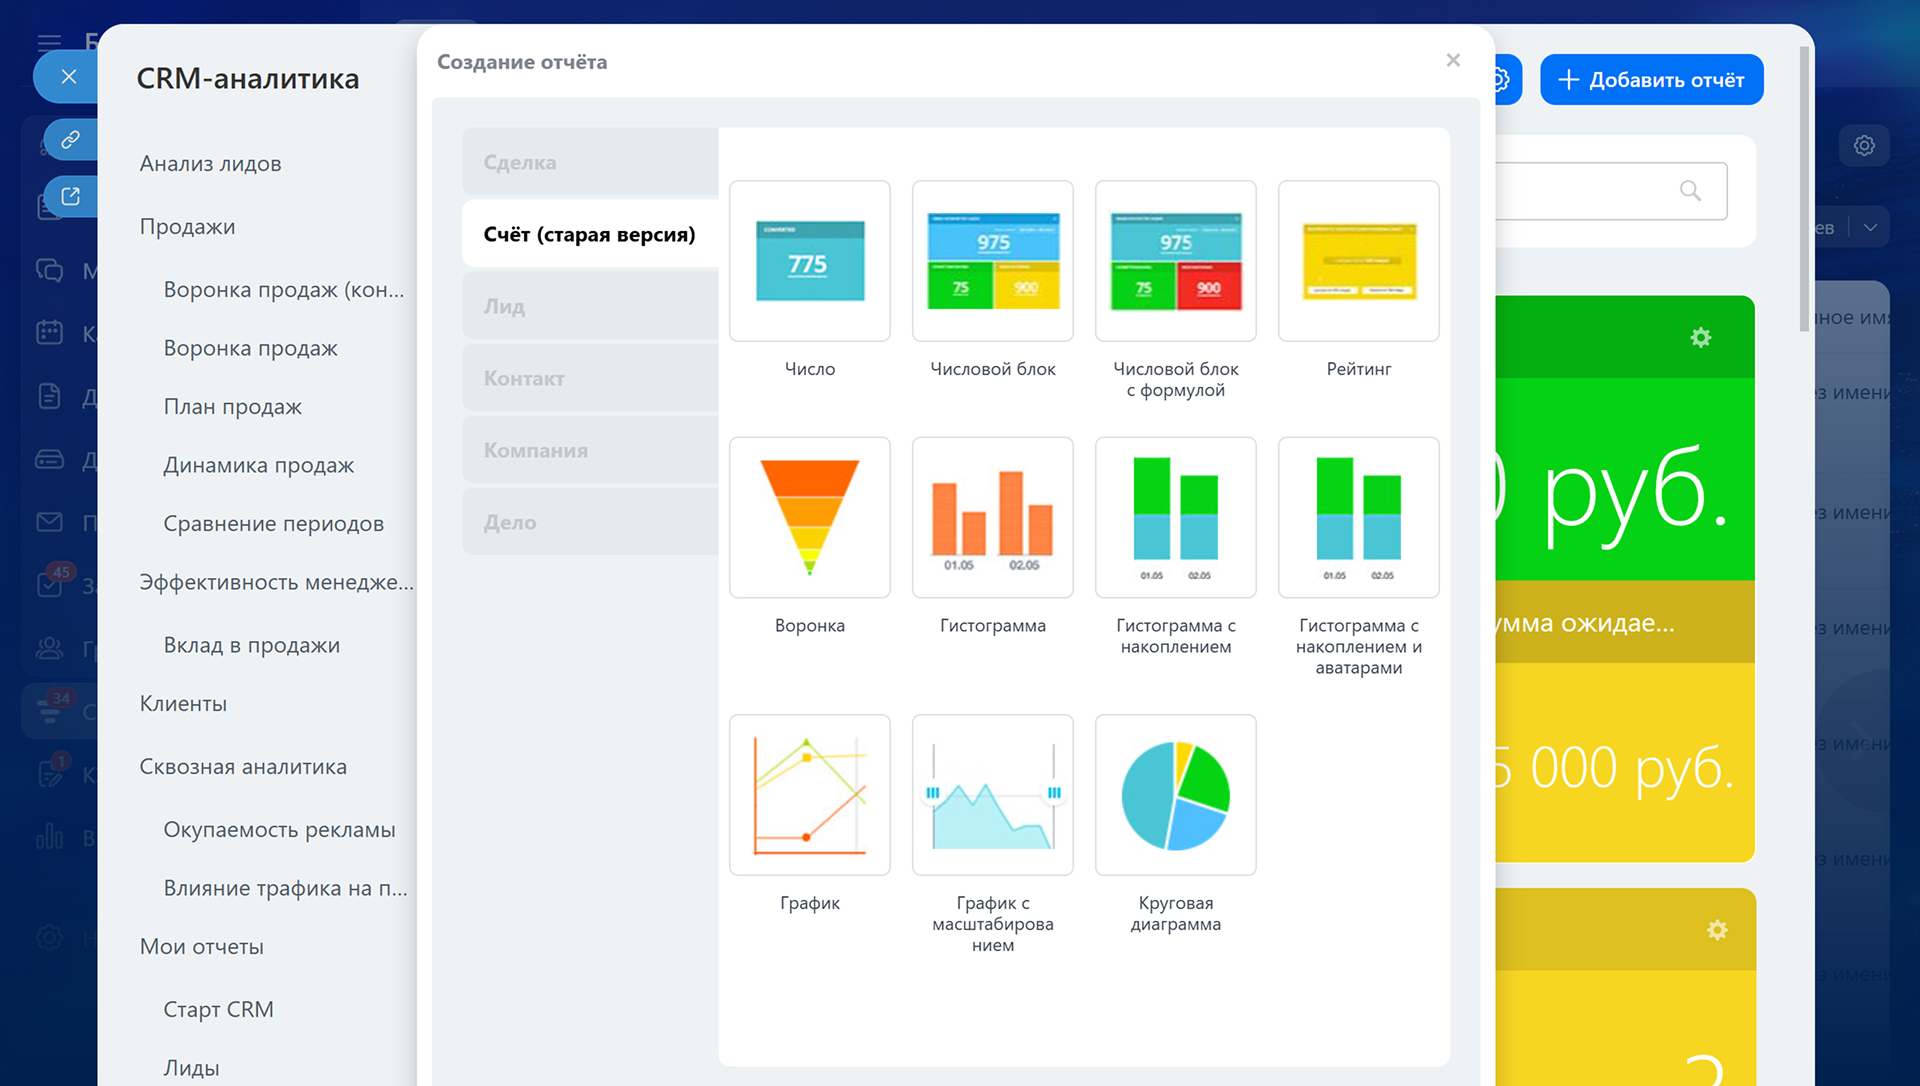Open Воронка продаж menu item
1920x1086 pixels.
250,348
